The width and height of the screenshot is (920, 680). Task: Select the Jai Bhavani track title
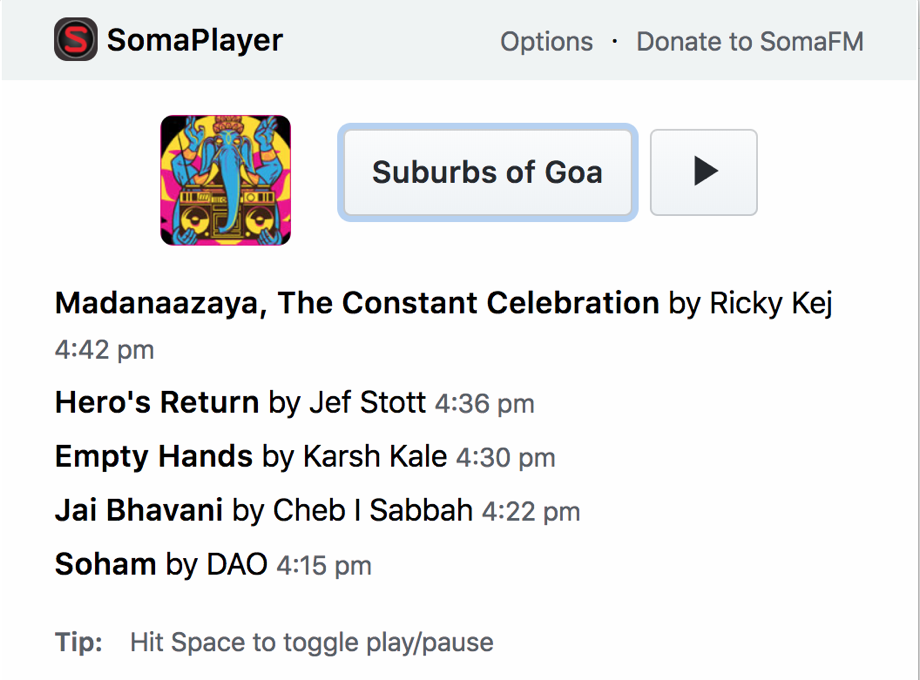coord(139,510)
